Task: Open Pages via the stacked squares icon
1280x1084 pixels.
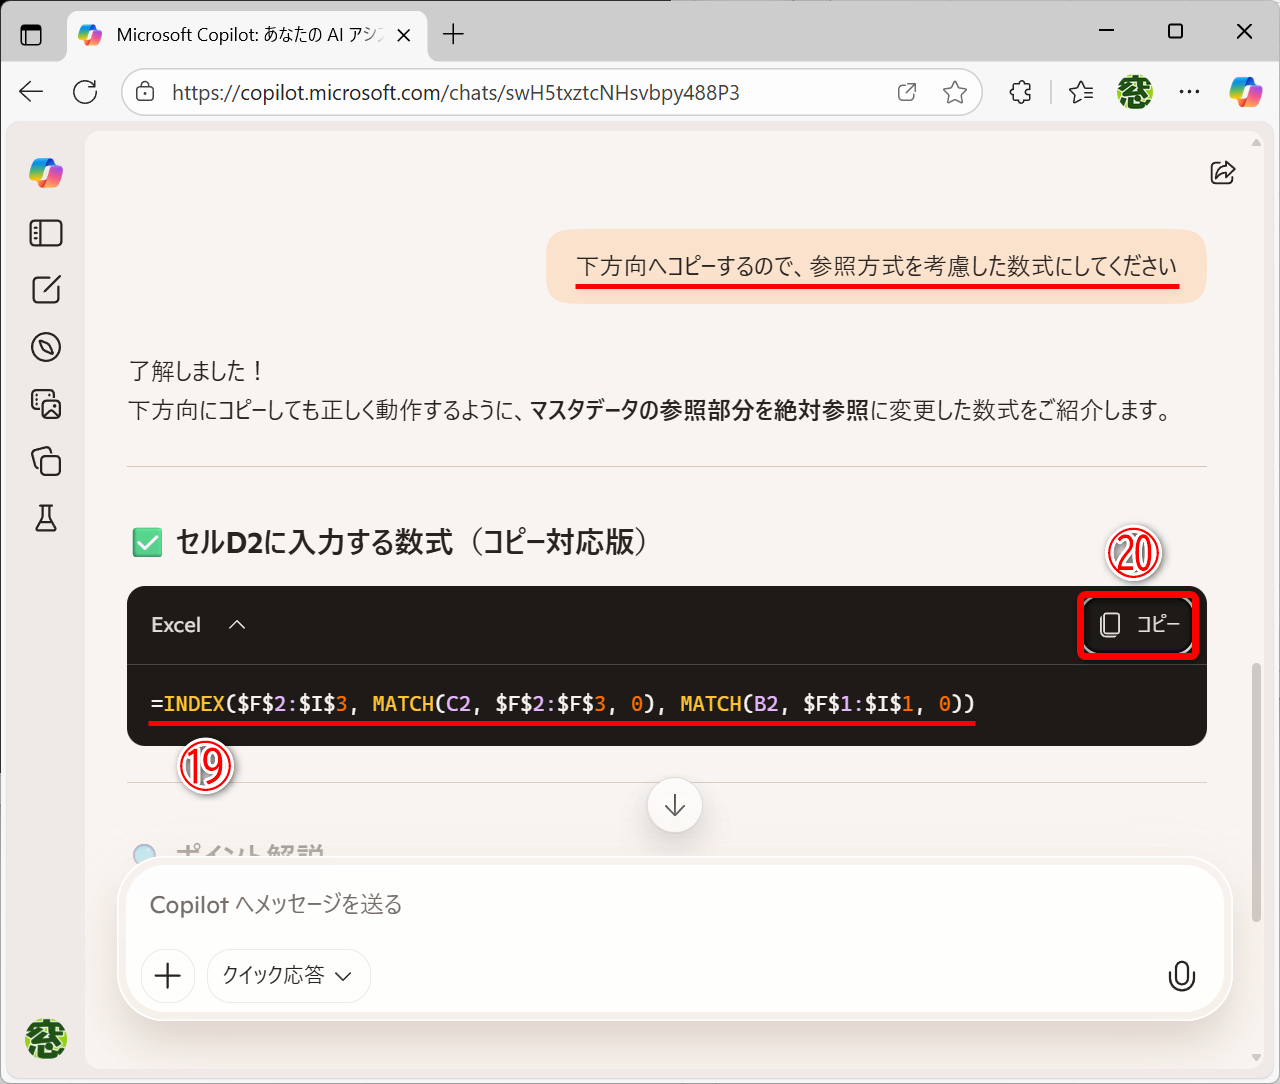Action: pos(45,462)
